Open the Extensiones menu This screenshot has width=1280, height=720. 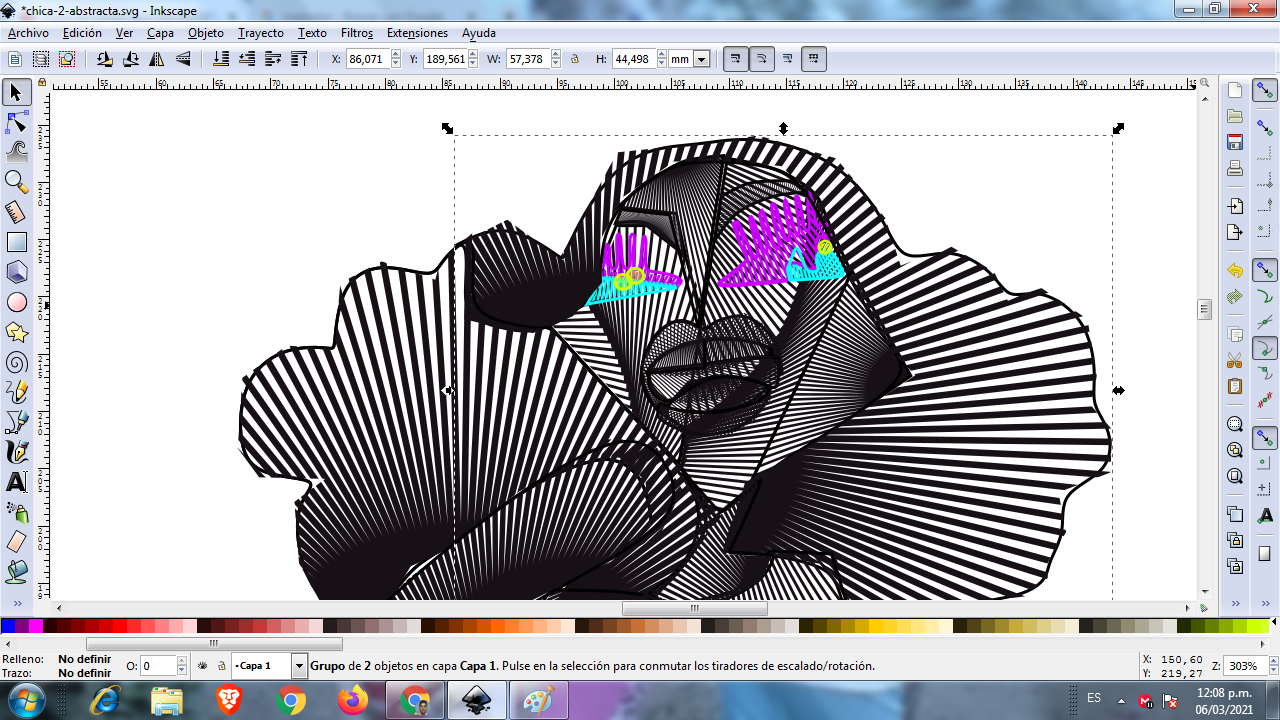click(x=417, y=33)
